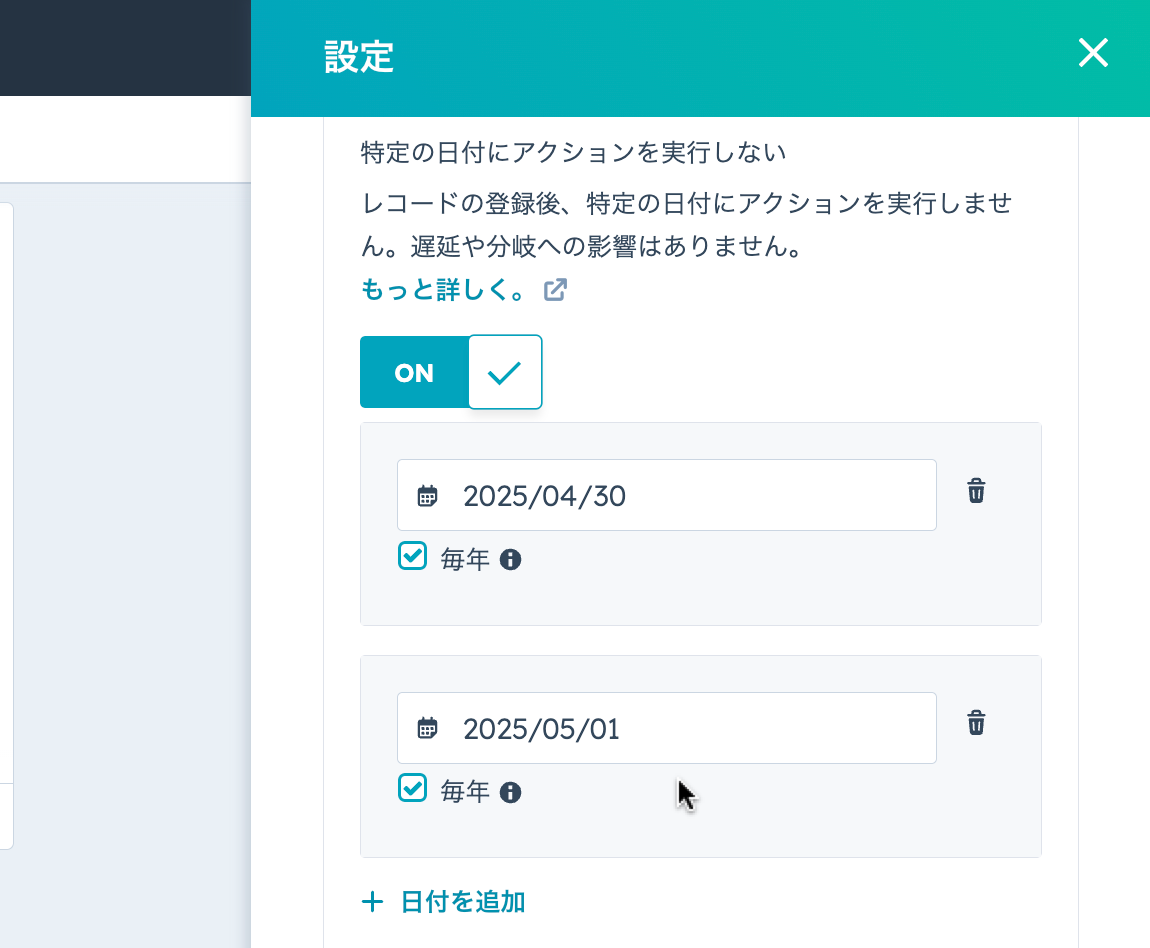Show info for 毎年 under 2025/05/01
Screen dimensions: 1150x948
(x=510, y=793)
